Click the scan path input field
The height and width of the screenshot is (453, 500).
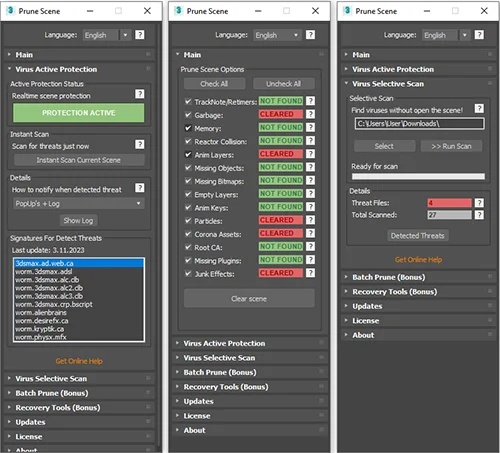(x=419, y=124)
